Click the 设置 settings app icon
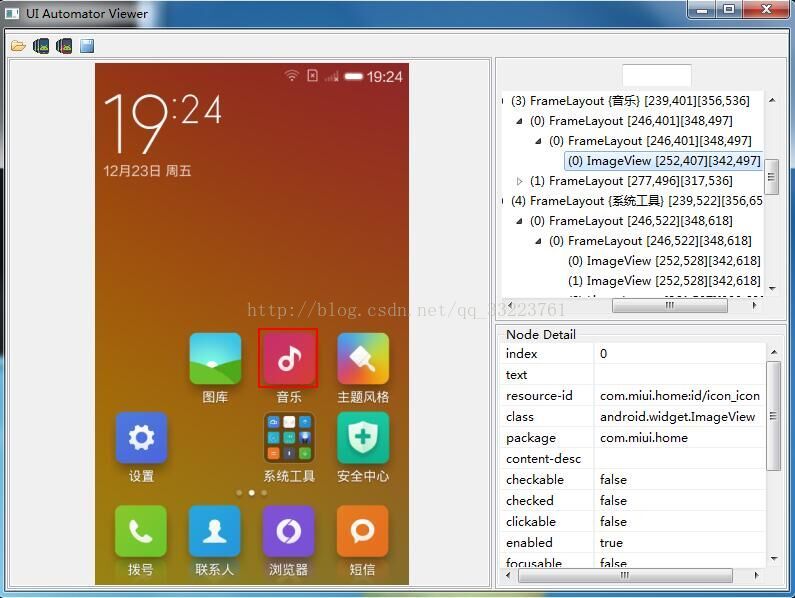Screen dimensions: 795x598 tap(141, 438)
